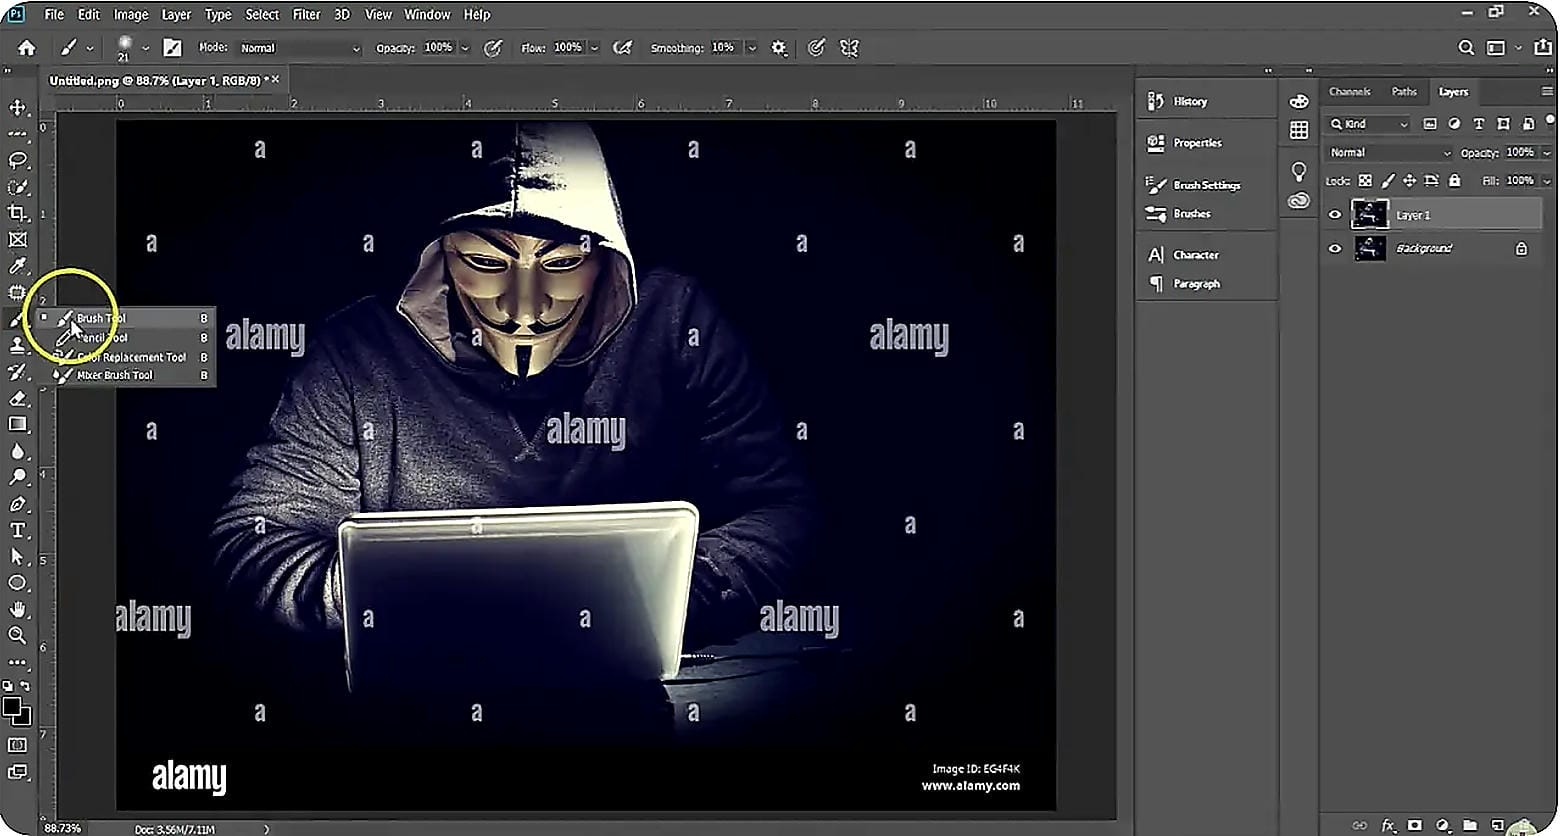Switch to the Channels tab
Viewport: 1560px width, 836px height.
(x=1349, y=91)
